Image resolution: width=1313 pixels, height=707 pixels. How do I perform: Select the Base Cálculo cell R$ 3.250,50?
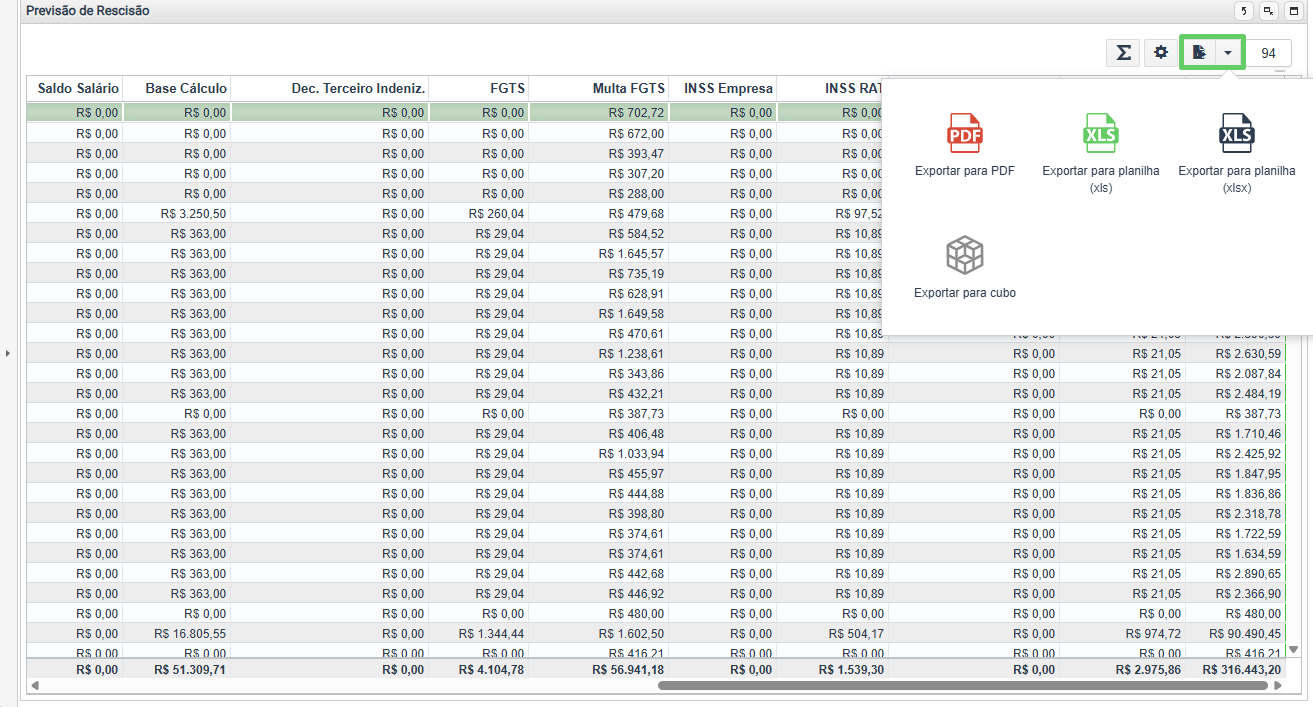click(177, 213)
